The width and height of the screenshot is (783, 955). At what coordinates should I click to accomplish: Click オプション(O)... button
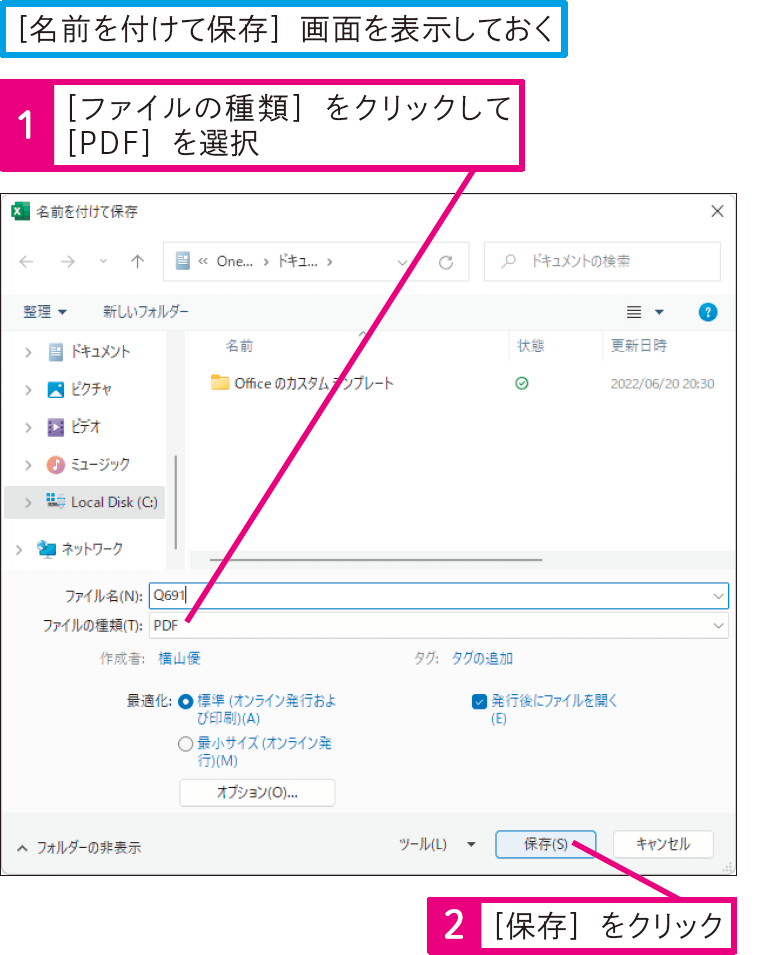click(x=257, y=792)
